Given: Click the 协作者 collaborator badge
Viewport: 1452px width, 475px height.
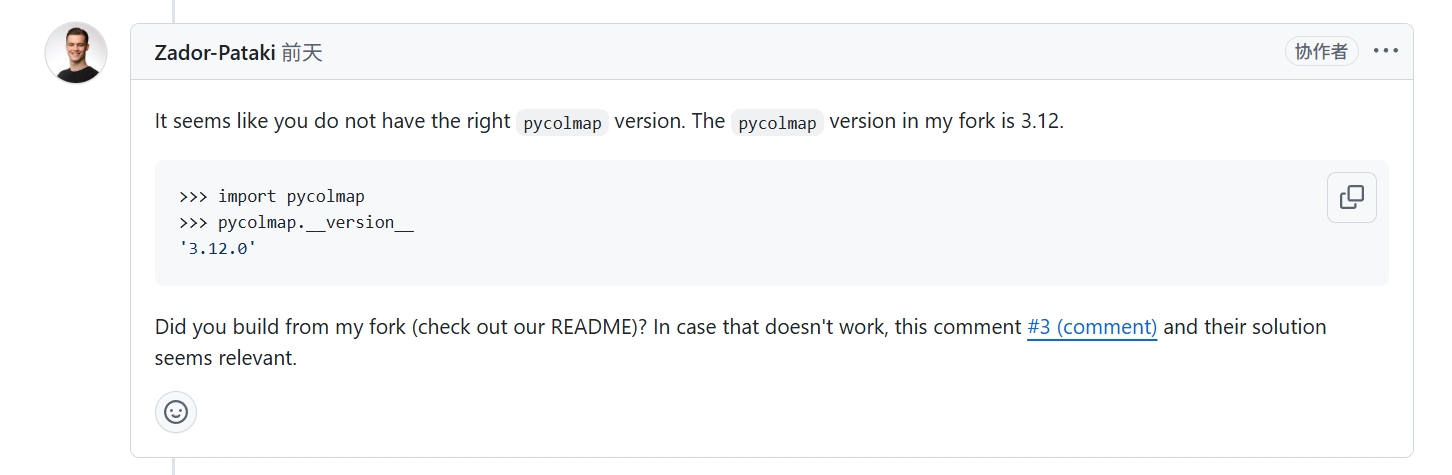Looking at the screenshot, I should coord(1321,52).
